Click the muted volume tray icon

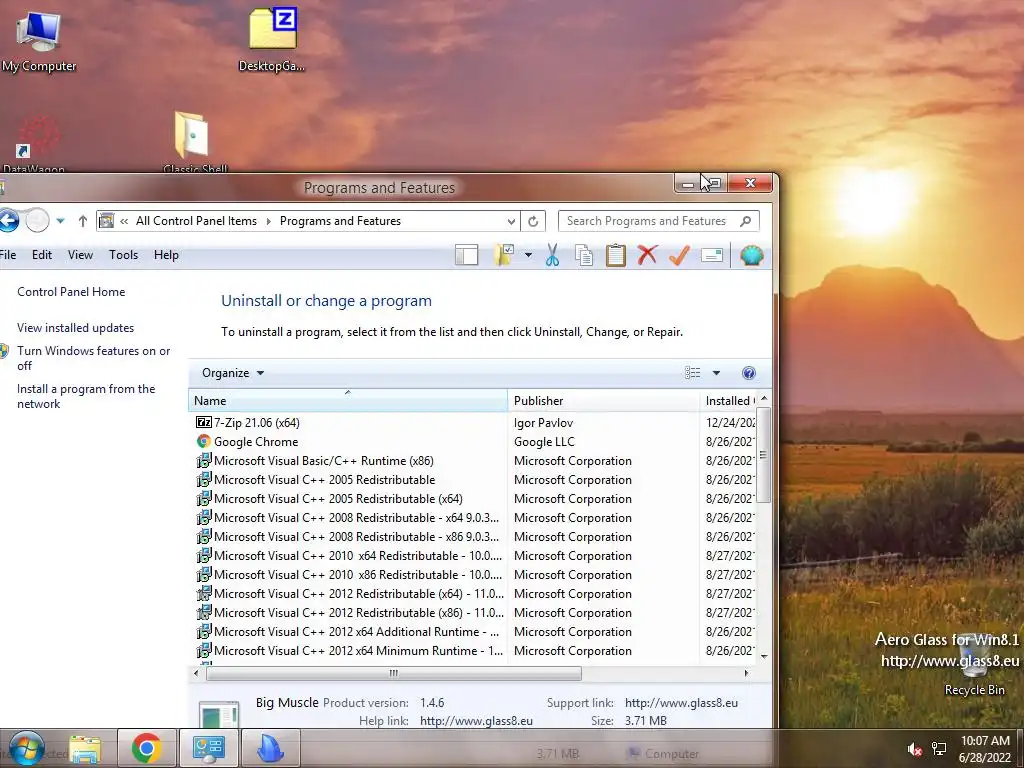(x=915, y=749)
